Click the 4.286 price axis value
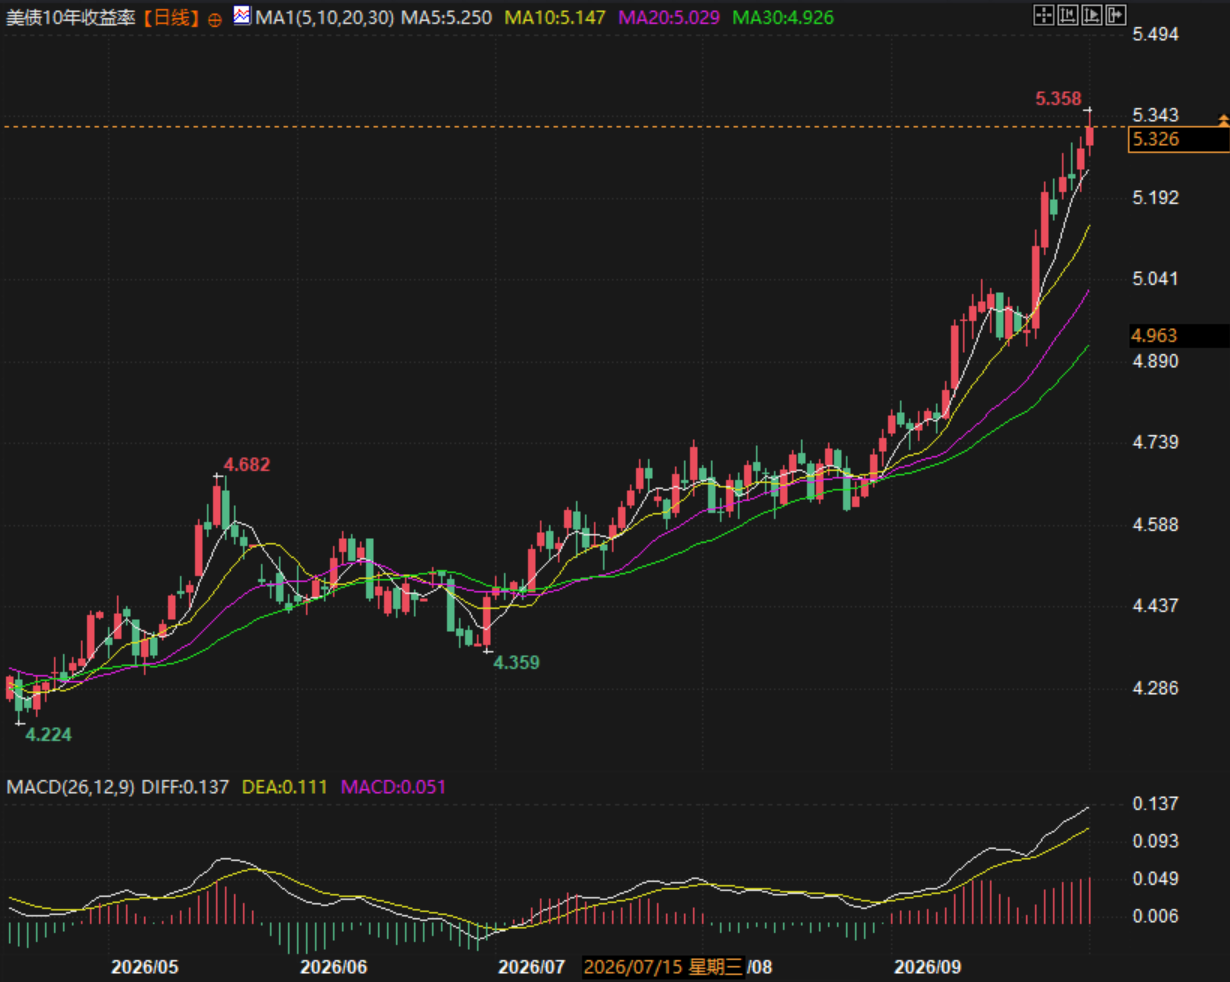Image resolution: width=1230 pixels, height=982 pixels. [1155, 688]
